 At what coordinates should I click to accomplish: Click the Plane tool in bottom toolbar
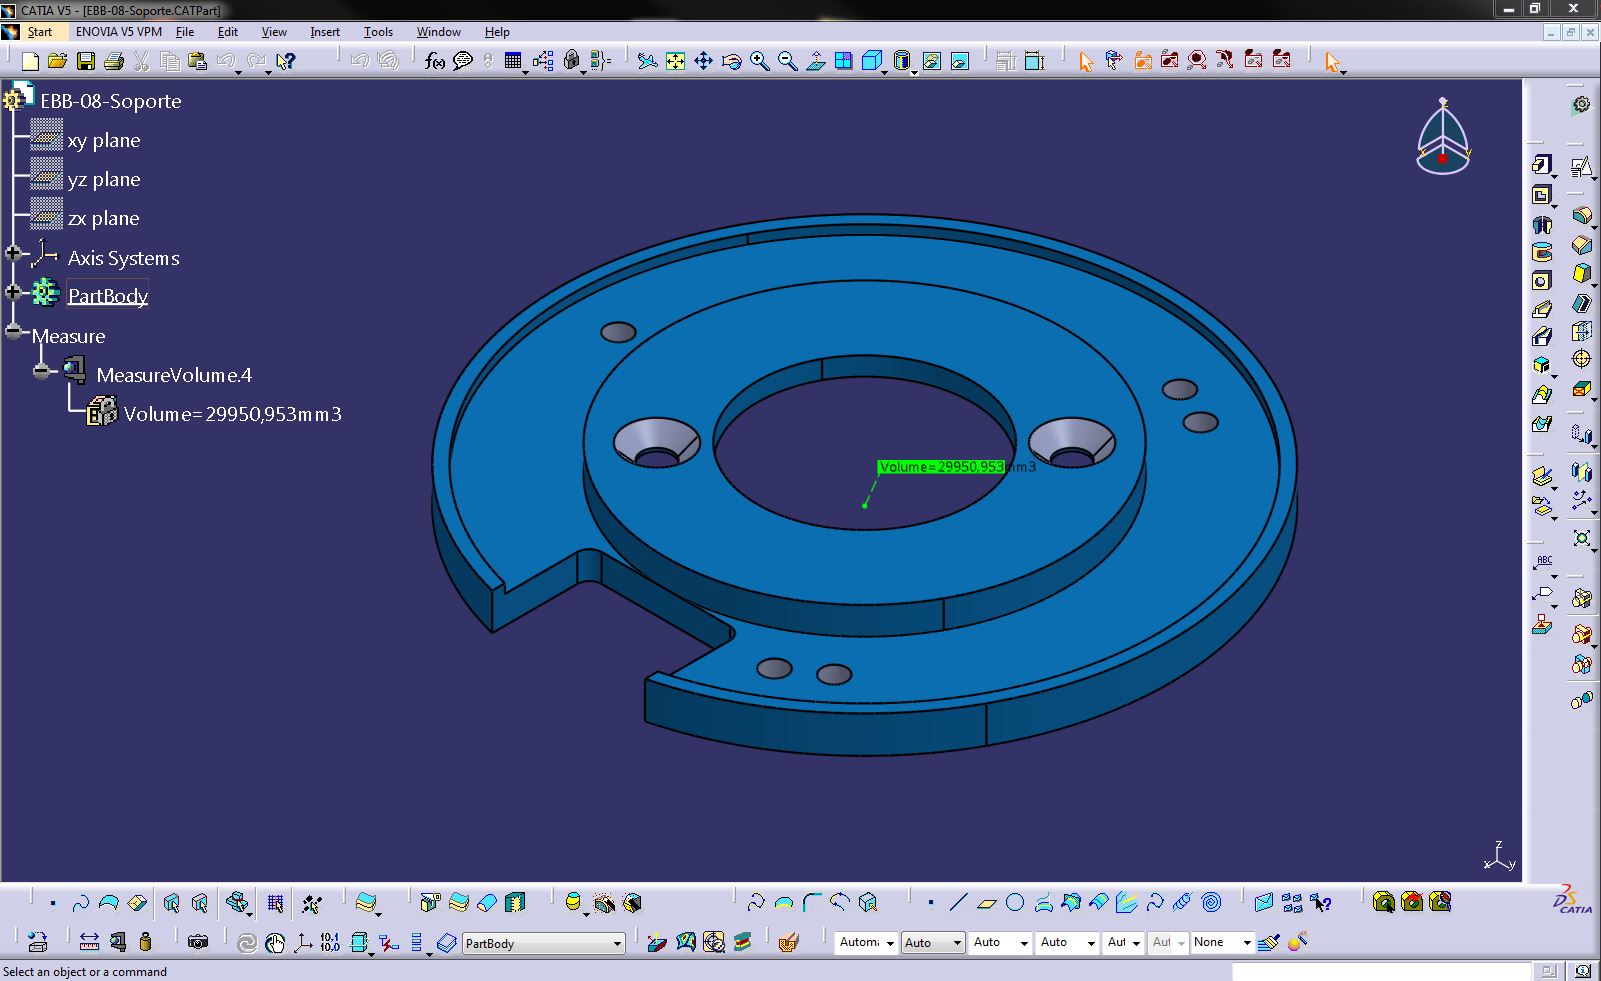(987, 903)
